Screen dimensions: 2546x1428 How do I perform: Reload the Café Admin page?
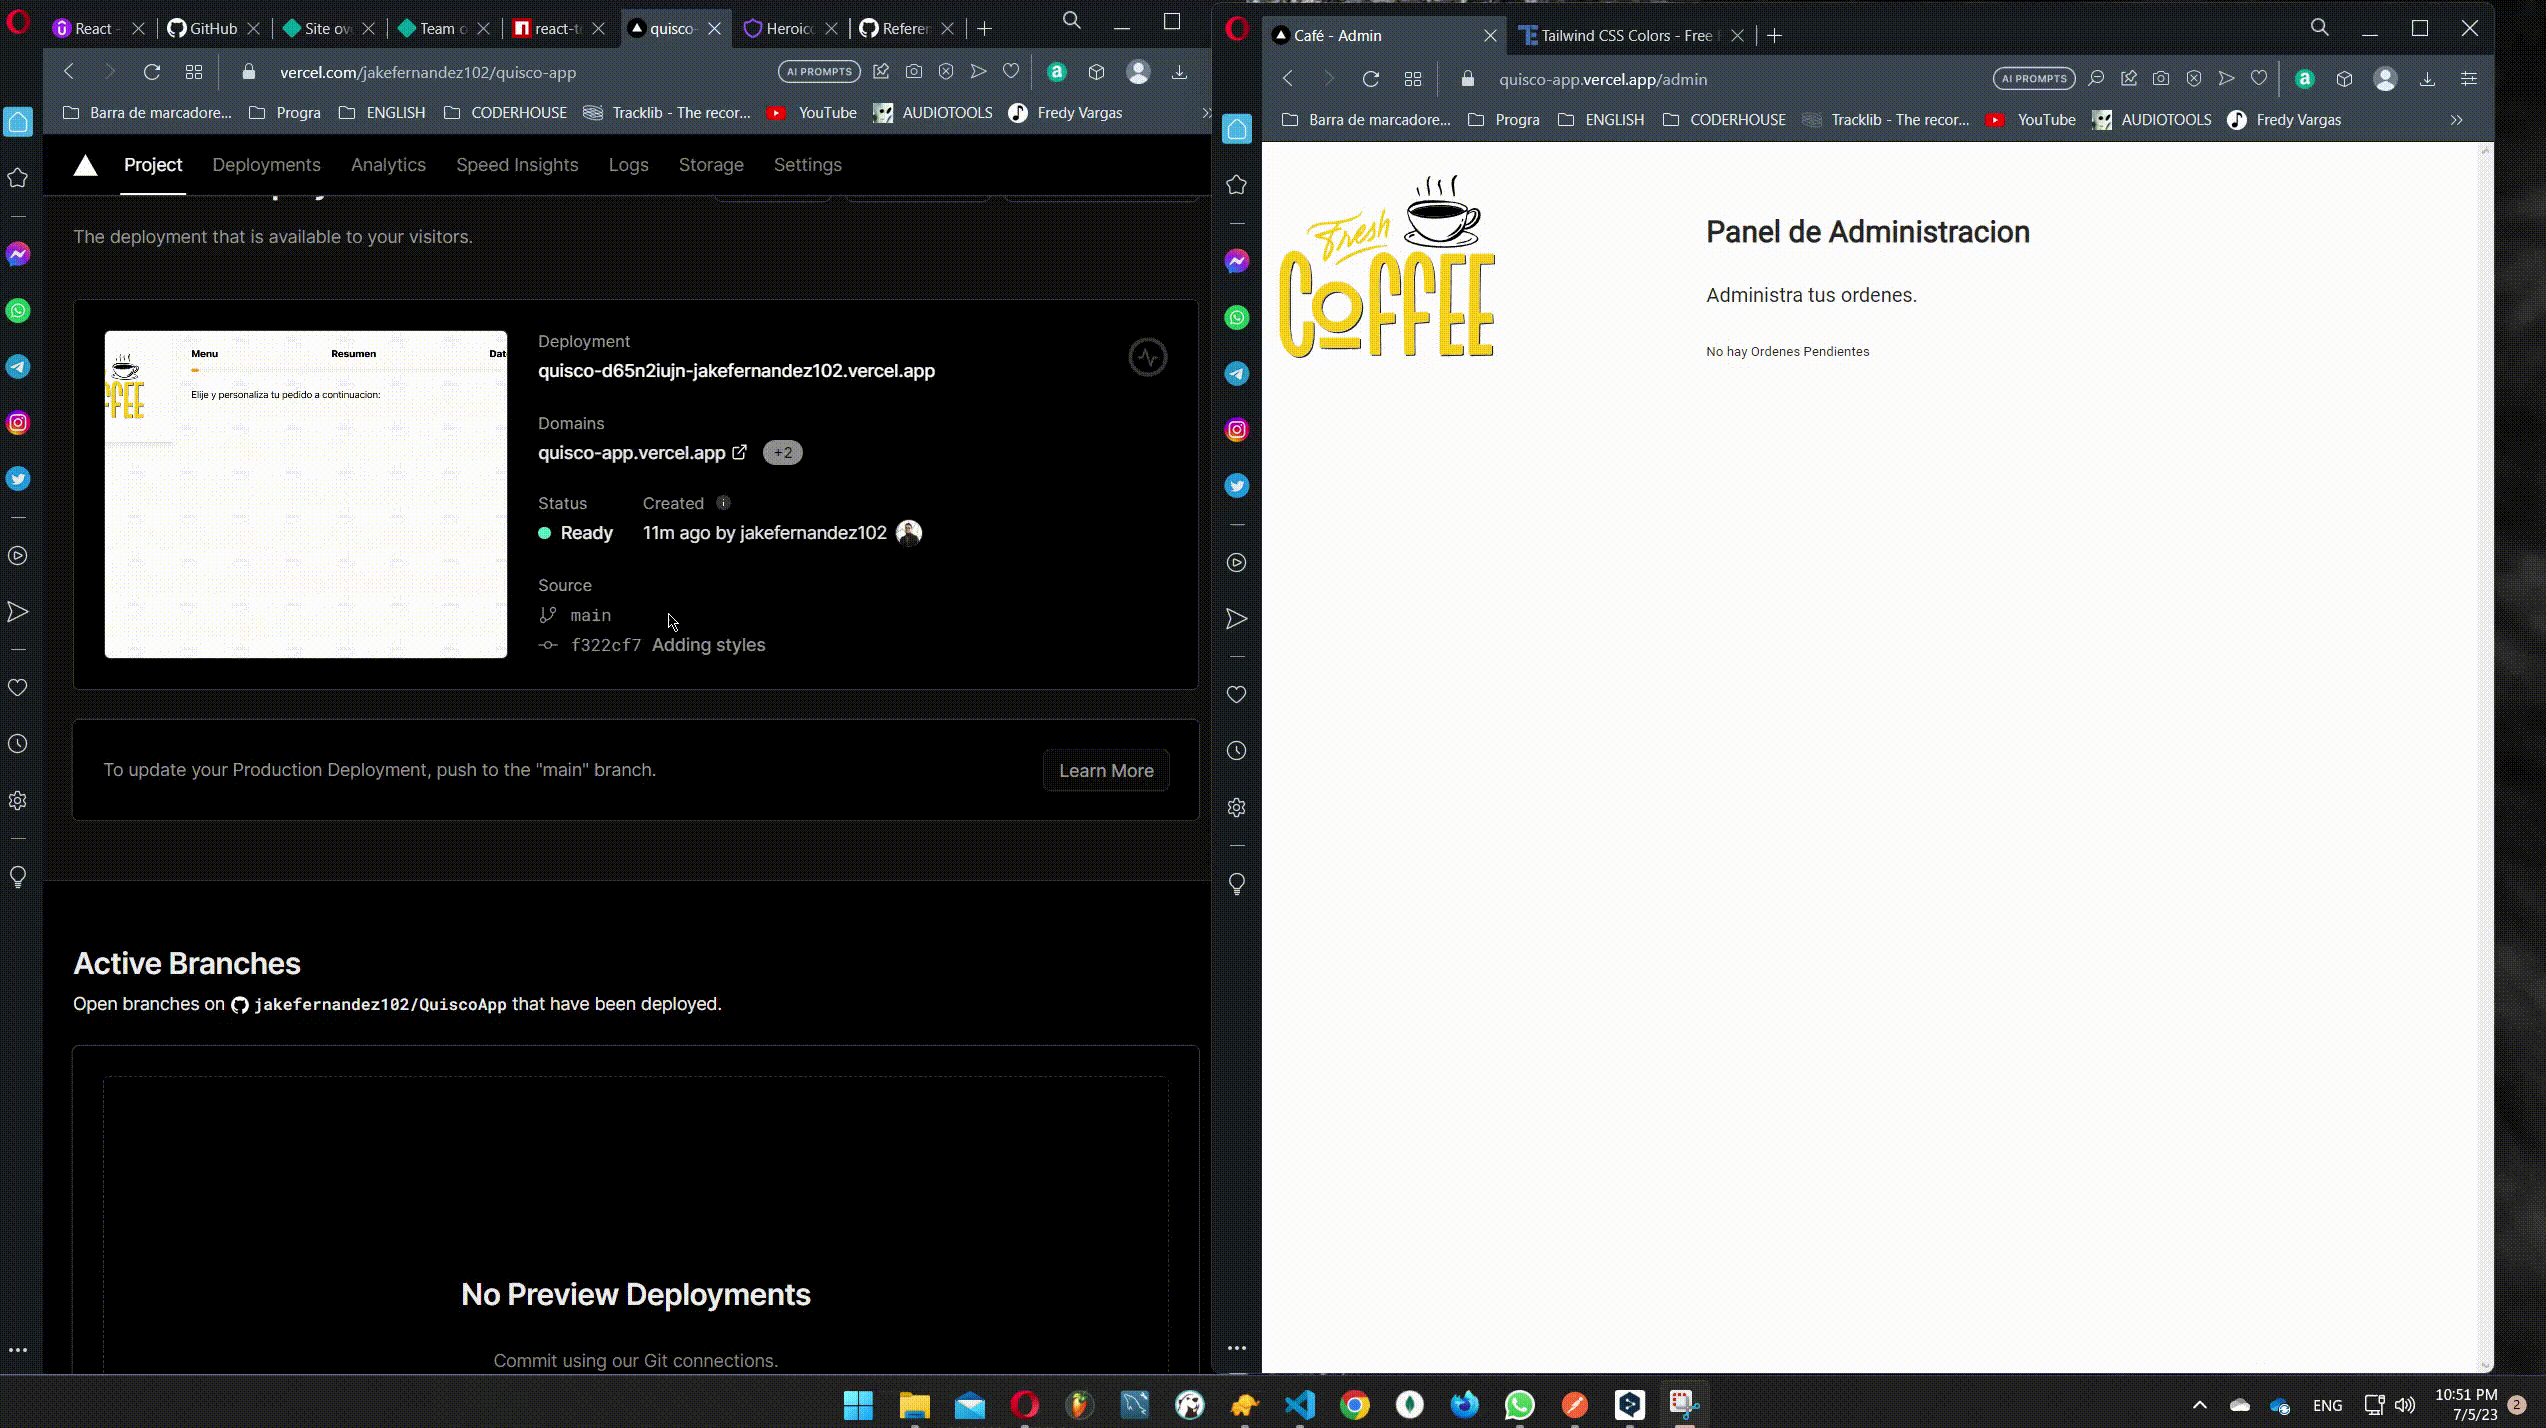(1370, 79)
